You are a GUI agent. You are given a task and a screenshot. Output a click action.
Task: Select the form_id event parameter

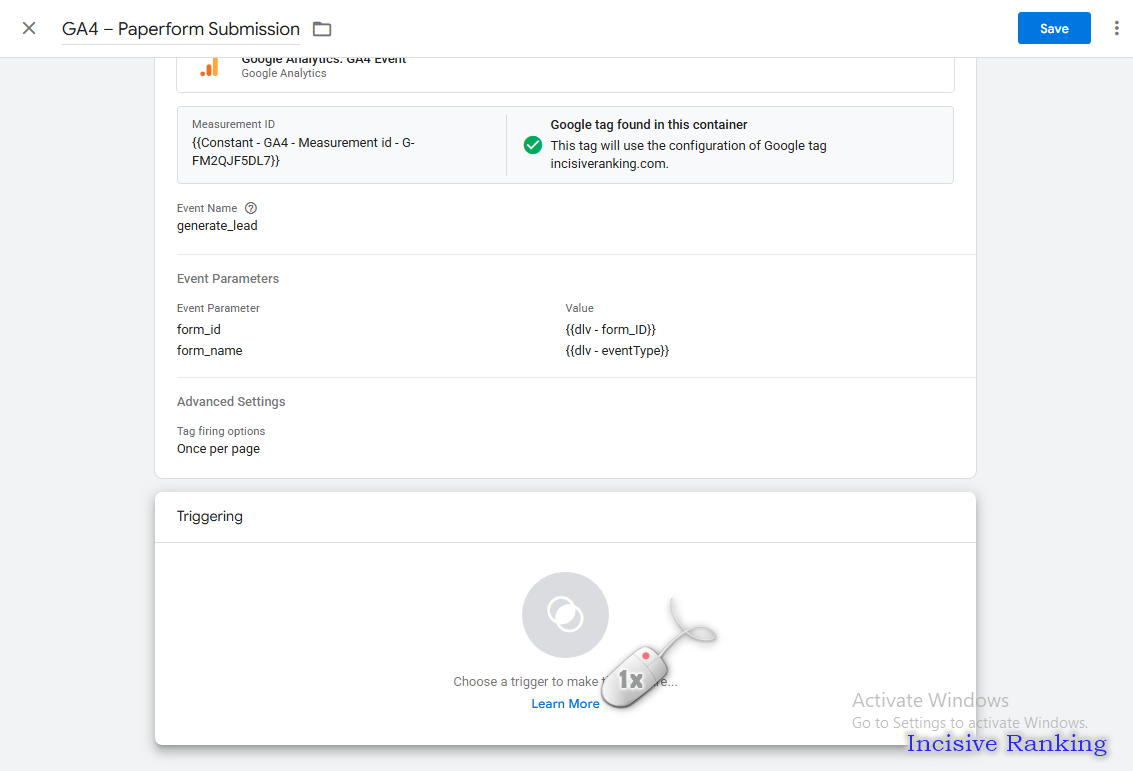coord(199,329)
